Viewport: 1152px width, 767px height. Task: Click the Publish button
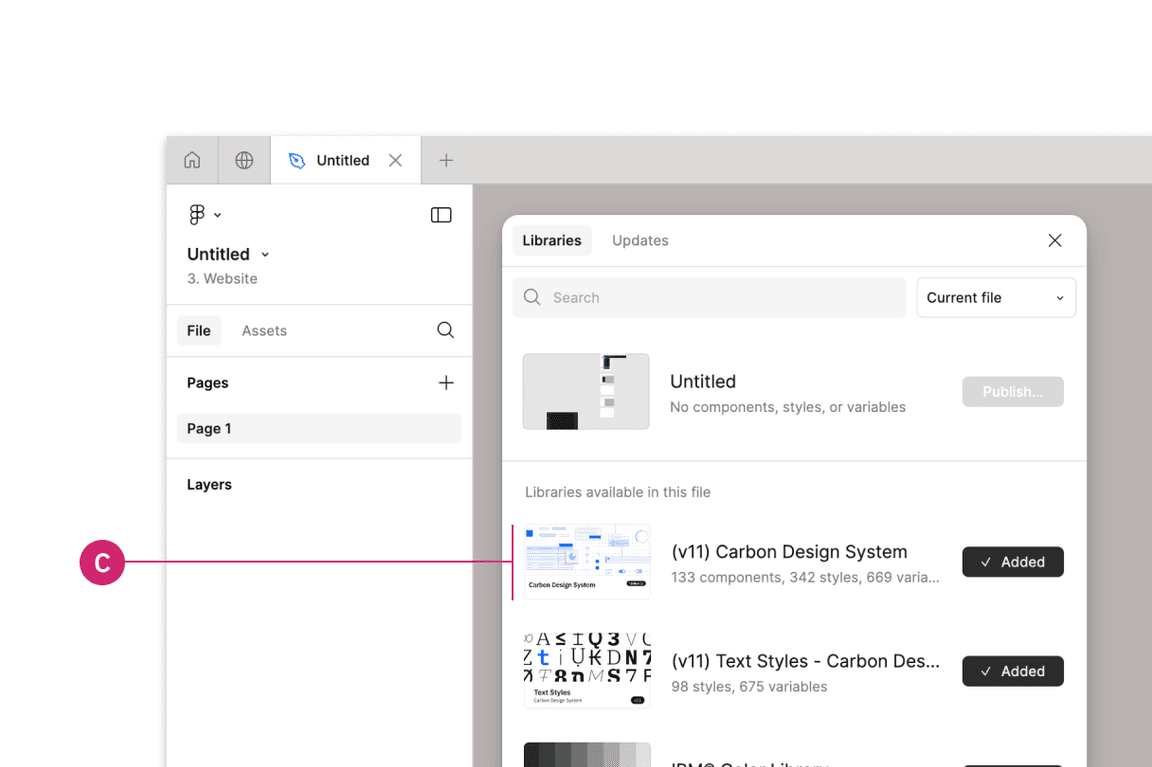click(1013, 392)
